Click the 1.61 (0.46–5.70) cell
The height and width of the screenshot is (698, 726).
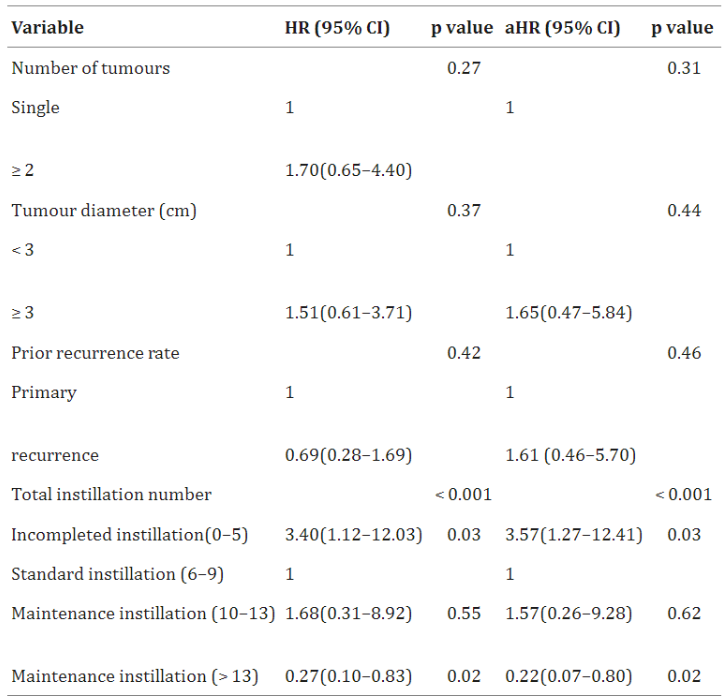tap(571, 455)
